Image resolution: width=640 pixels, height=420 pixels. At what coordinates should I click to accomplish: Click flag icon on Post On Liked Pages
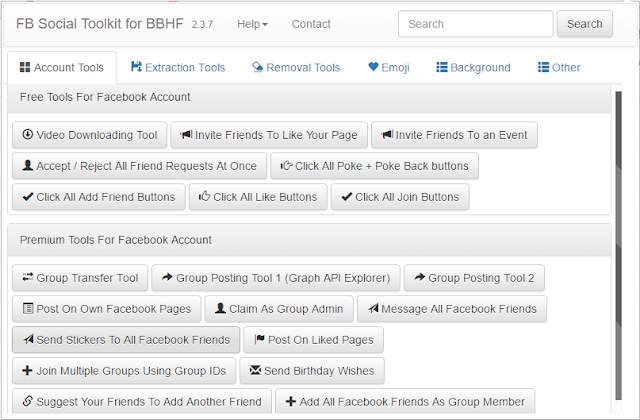259,339
